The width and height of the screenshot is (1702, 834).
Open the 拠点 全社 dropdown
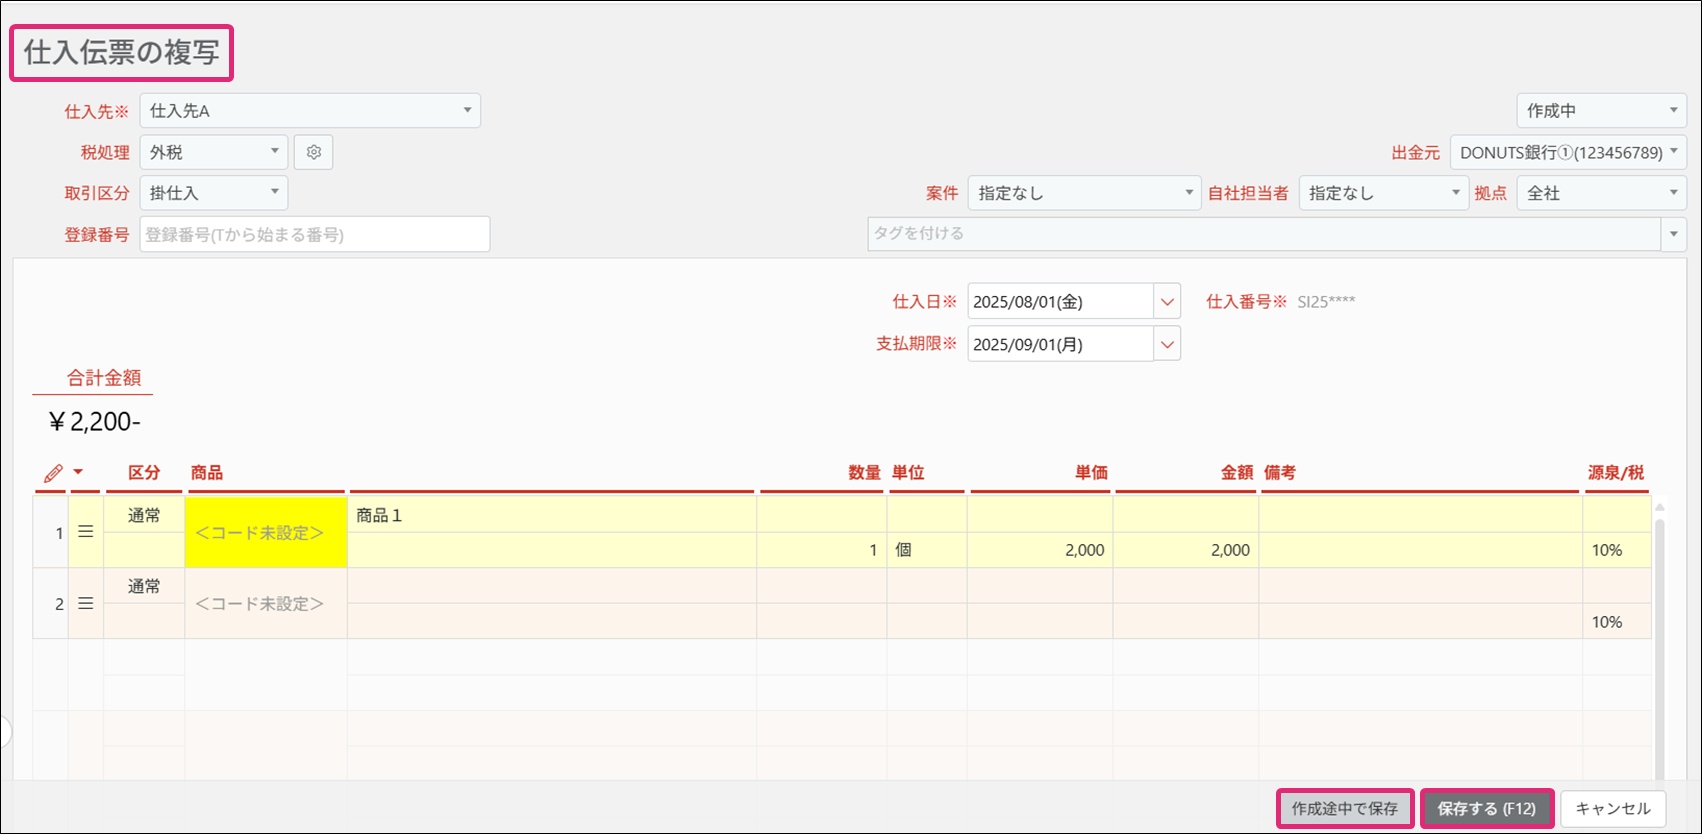coord(1601,193)
